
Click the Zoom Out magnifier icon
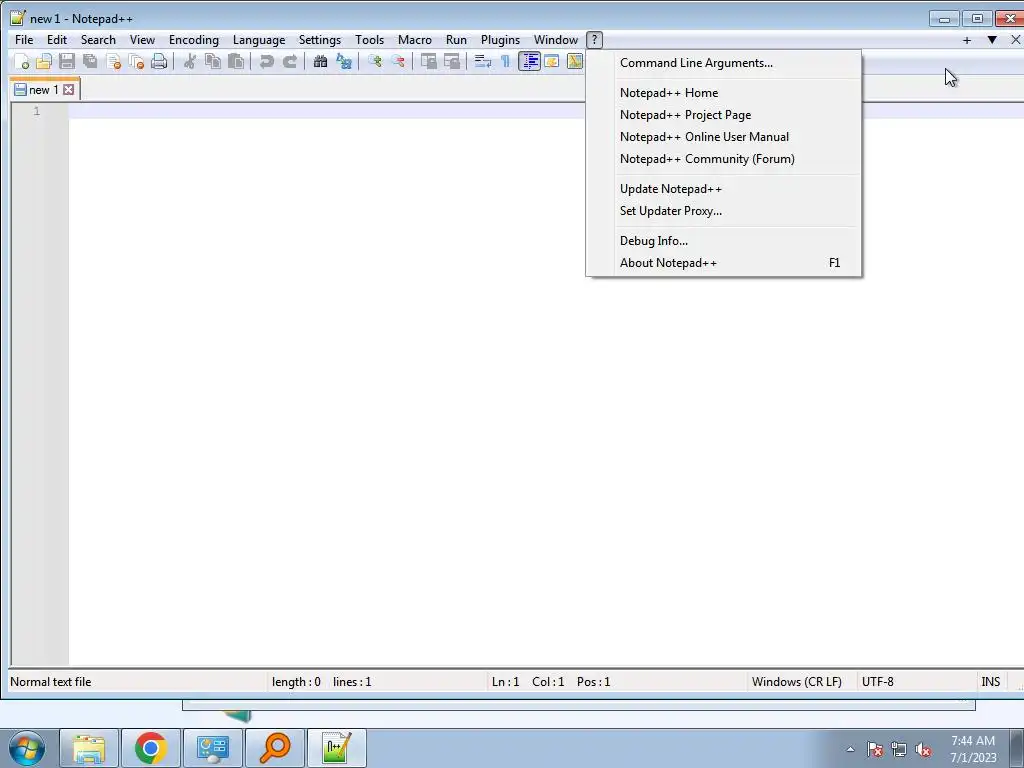(x=398, y=61)
